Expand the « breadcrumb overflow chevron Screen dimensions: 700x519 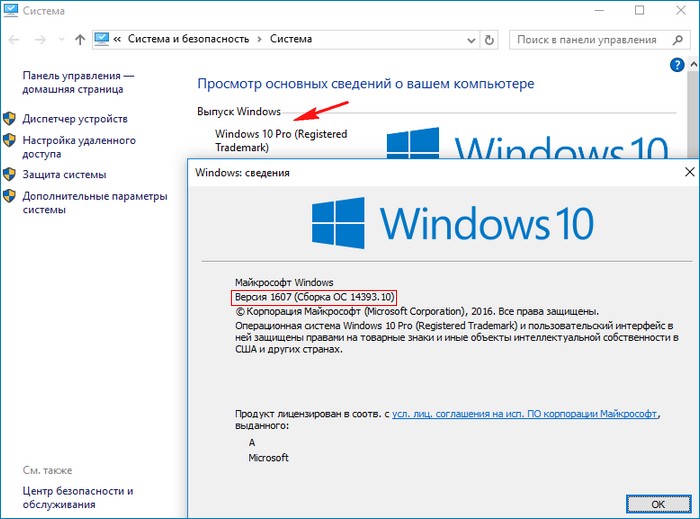(119, 40)
